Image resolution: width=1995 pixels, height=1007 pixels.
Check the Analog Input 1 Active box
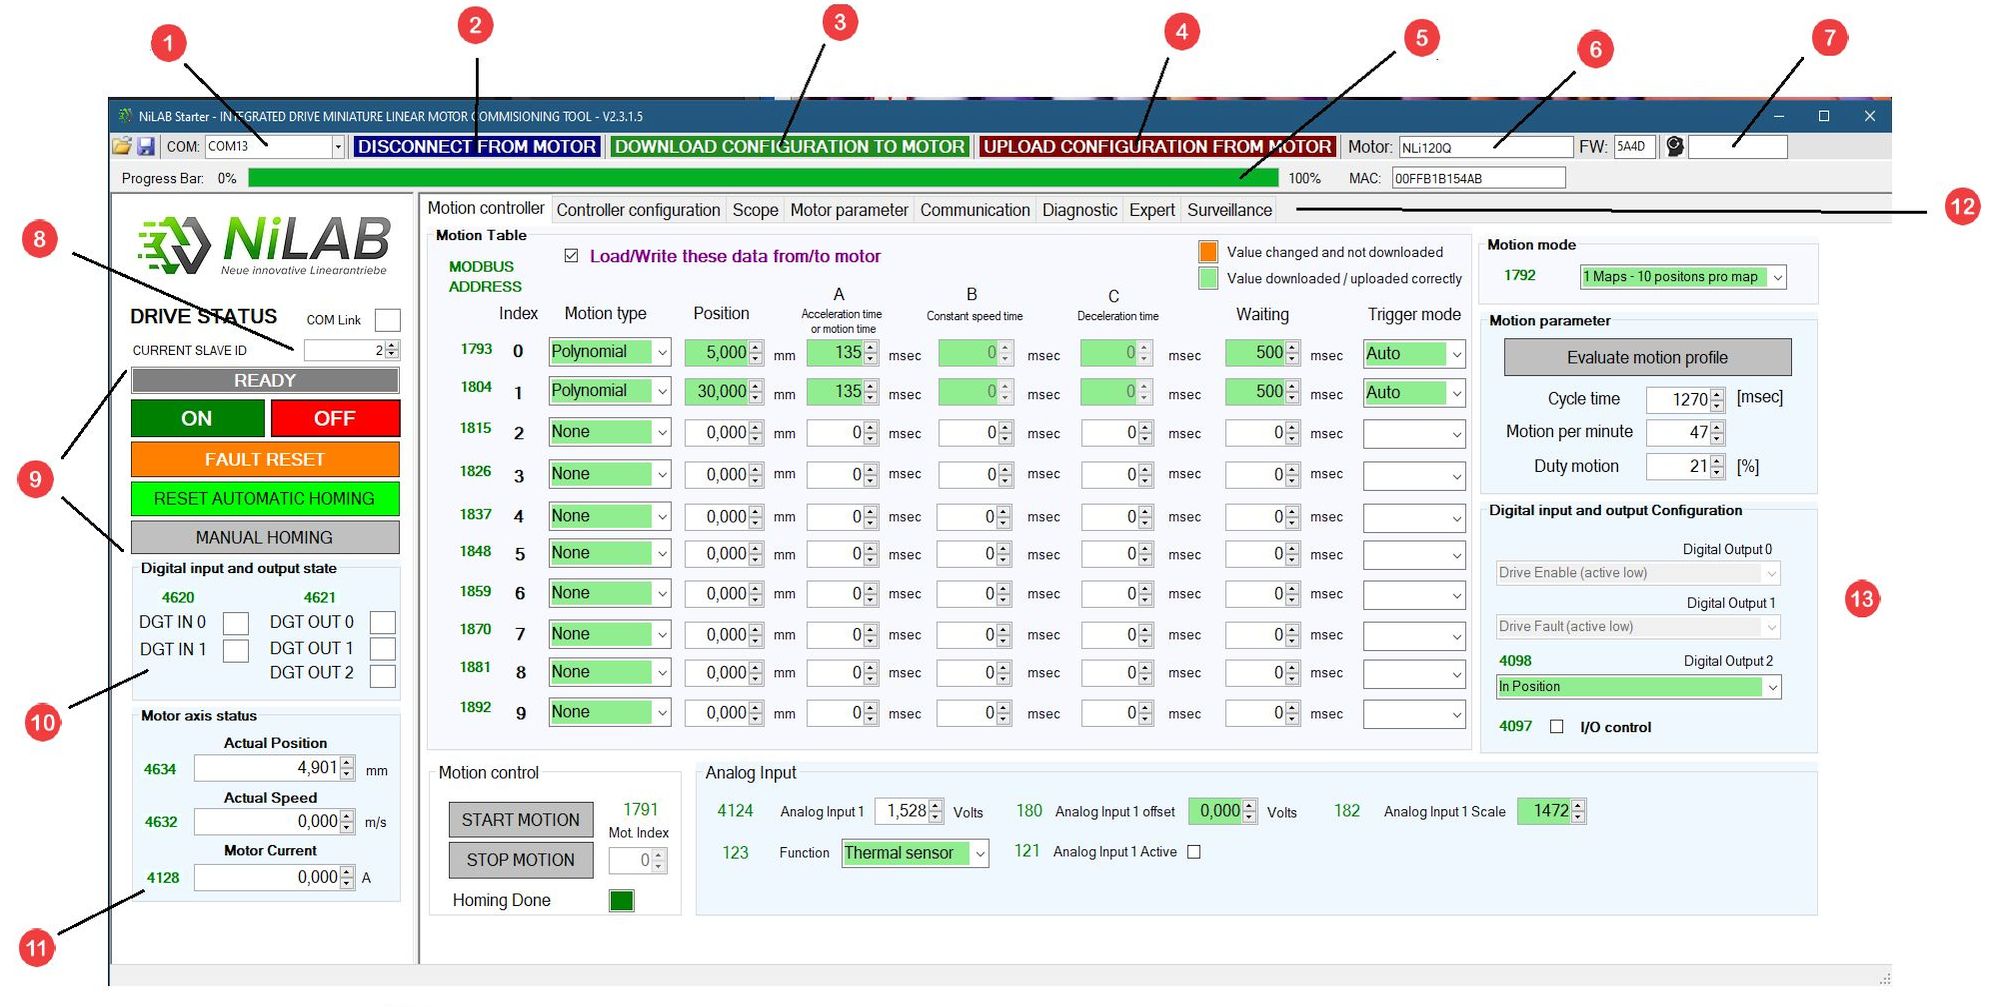(1193, 852)
